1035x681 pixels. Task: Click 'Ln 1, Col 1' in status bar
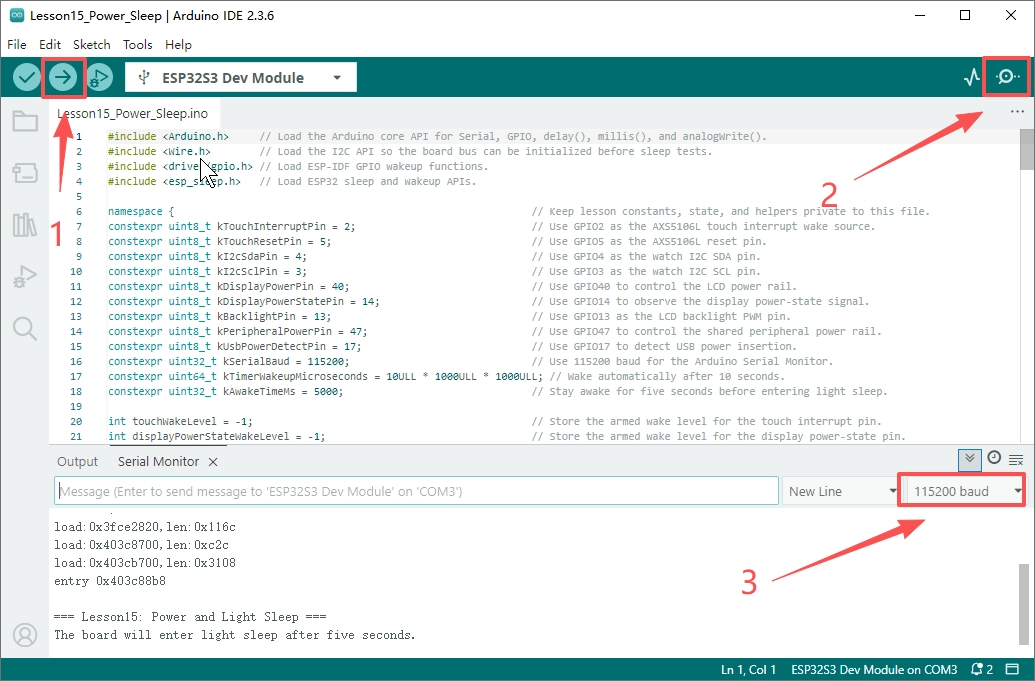click(x=749, y=669)
